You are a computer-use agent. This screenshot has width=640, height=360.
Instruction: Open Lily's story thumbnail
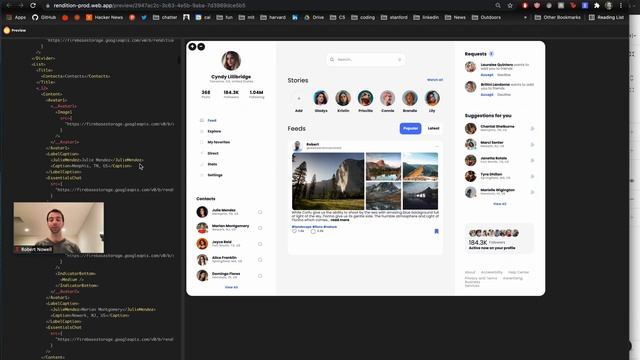(x=432, y=98)
